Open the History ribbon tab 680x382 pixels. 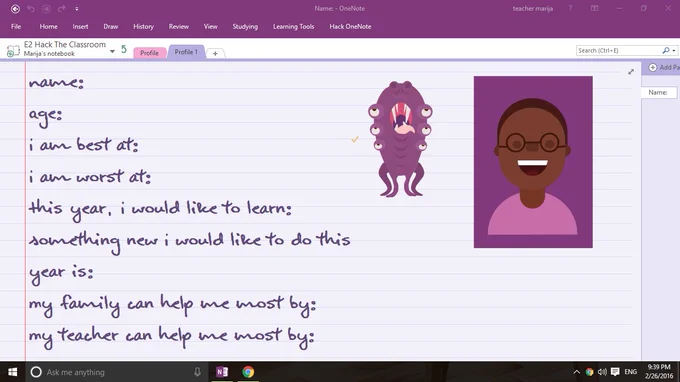[144, 26]
